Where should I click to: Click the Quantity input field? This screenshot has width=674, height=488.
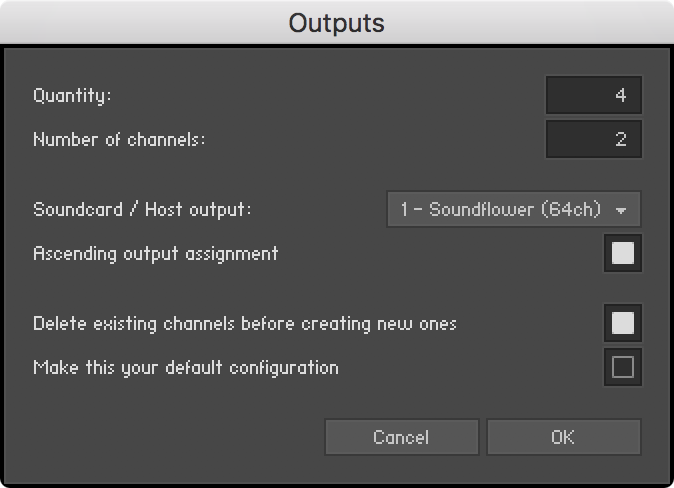[x=594, y=95]
